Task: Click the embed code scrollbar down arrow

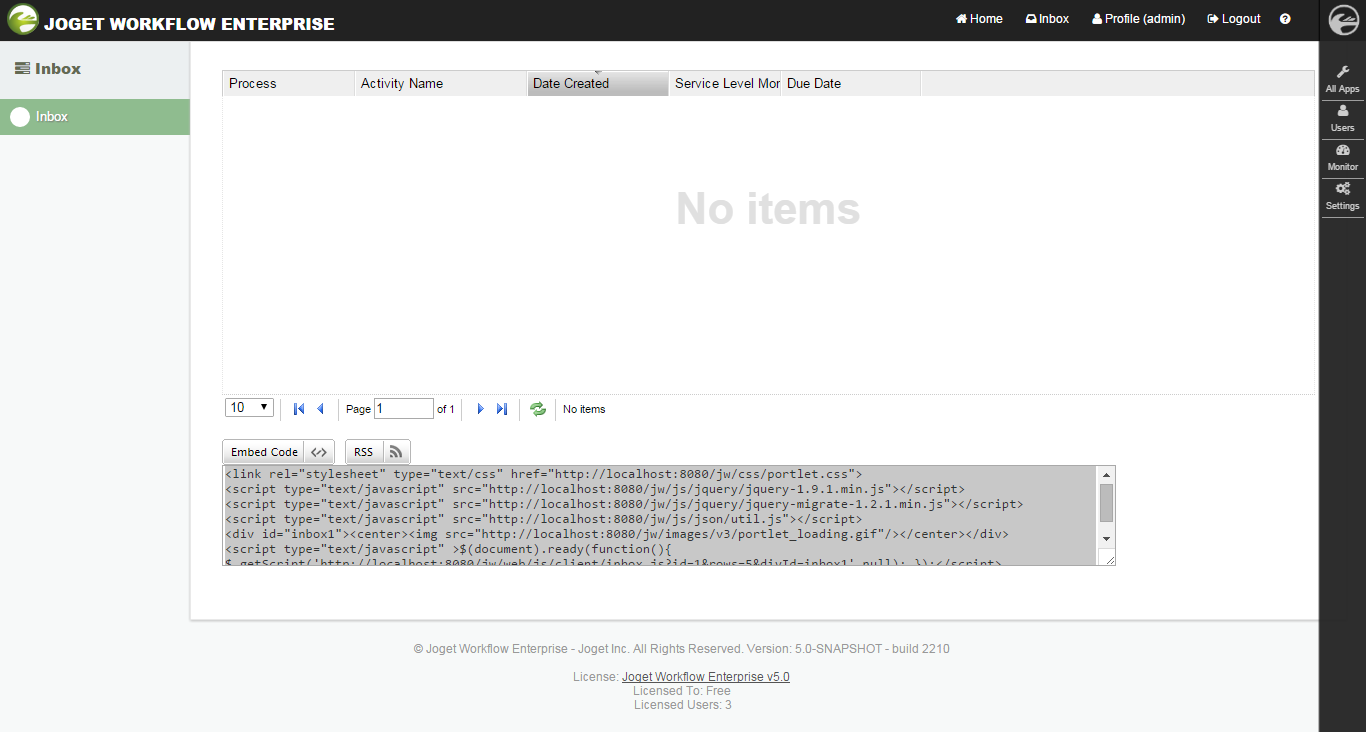Action: coord(1106,539)
